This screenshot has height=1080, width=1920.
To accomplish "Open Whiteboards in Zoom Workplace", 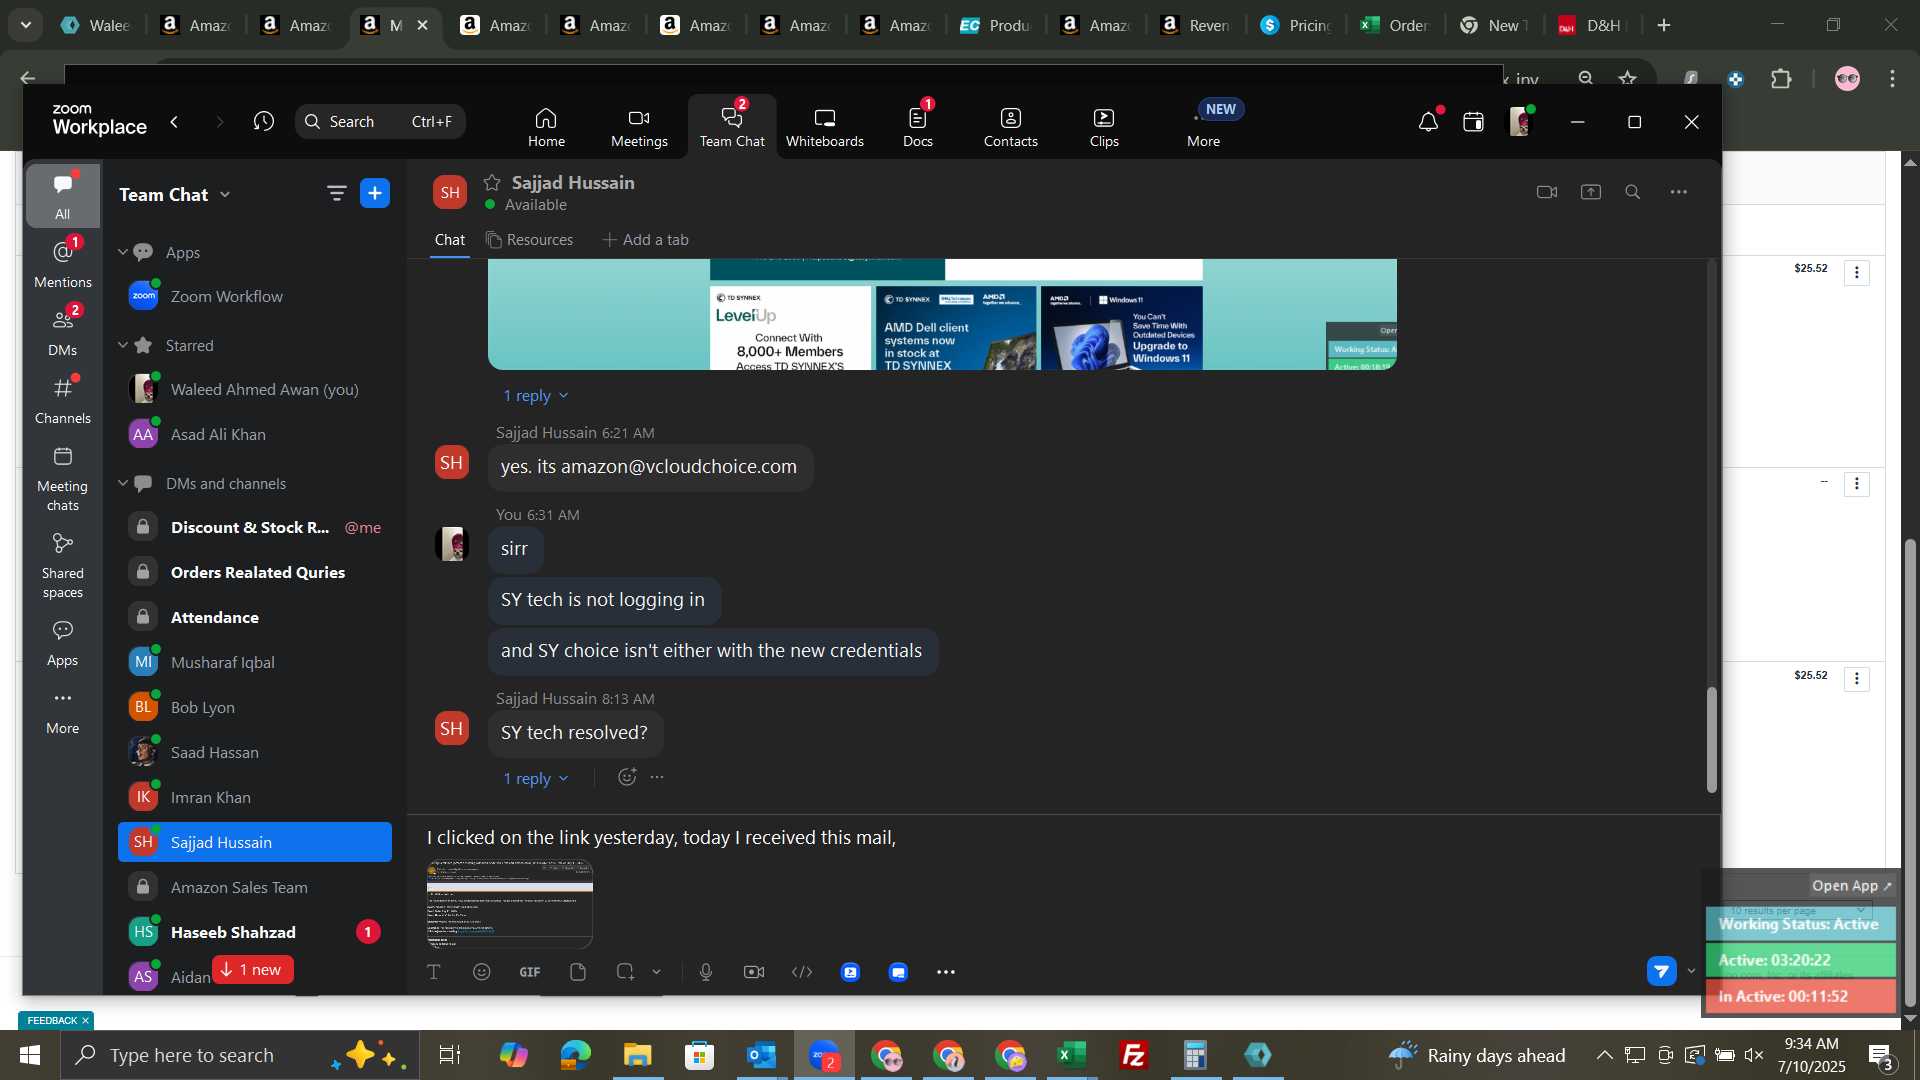I will point(824,127).
